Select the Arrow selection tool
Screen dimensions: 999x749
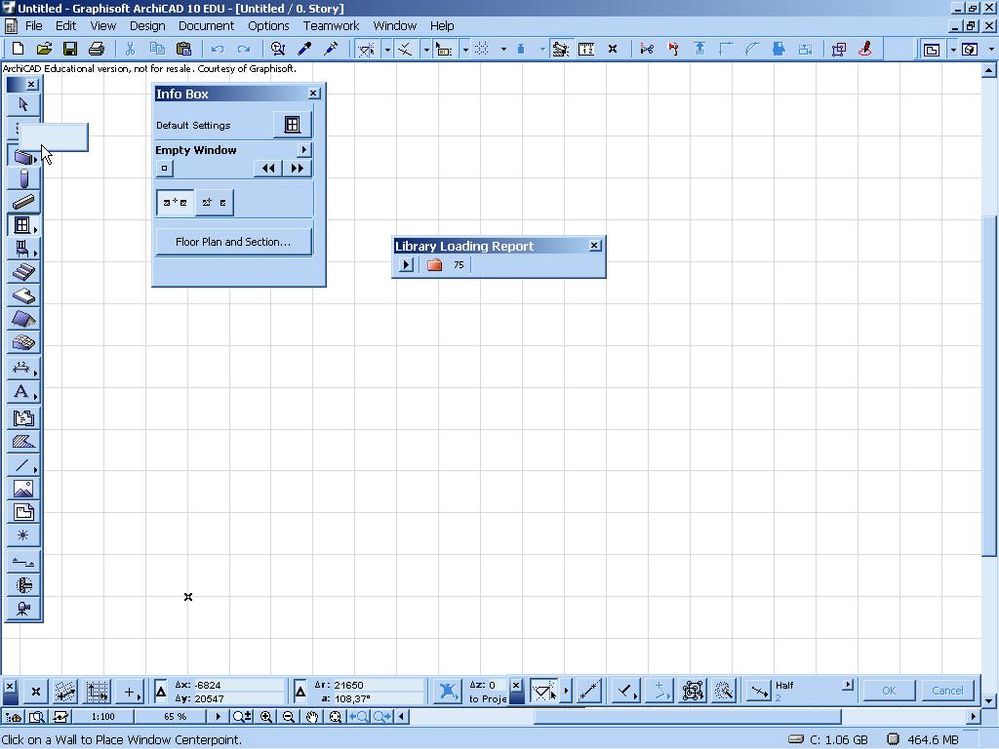click(x=22, y=104)
